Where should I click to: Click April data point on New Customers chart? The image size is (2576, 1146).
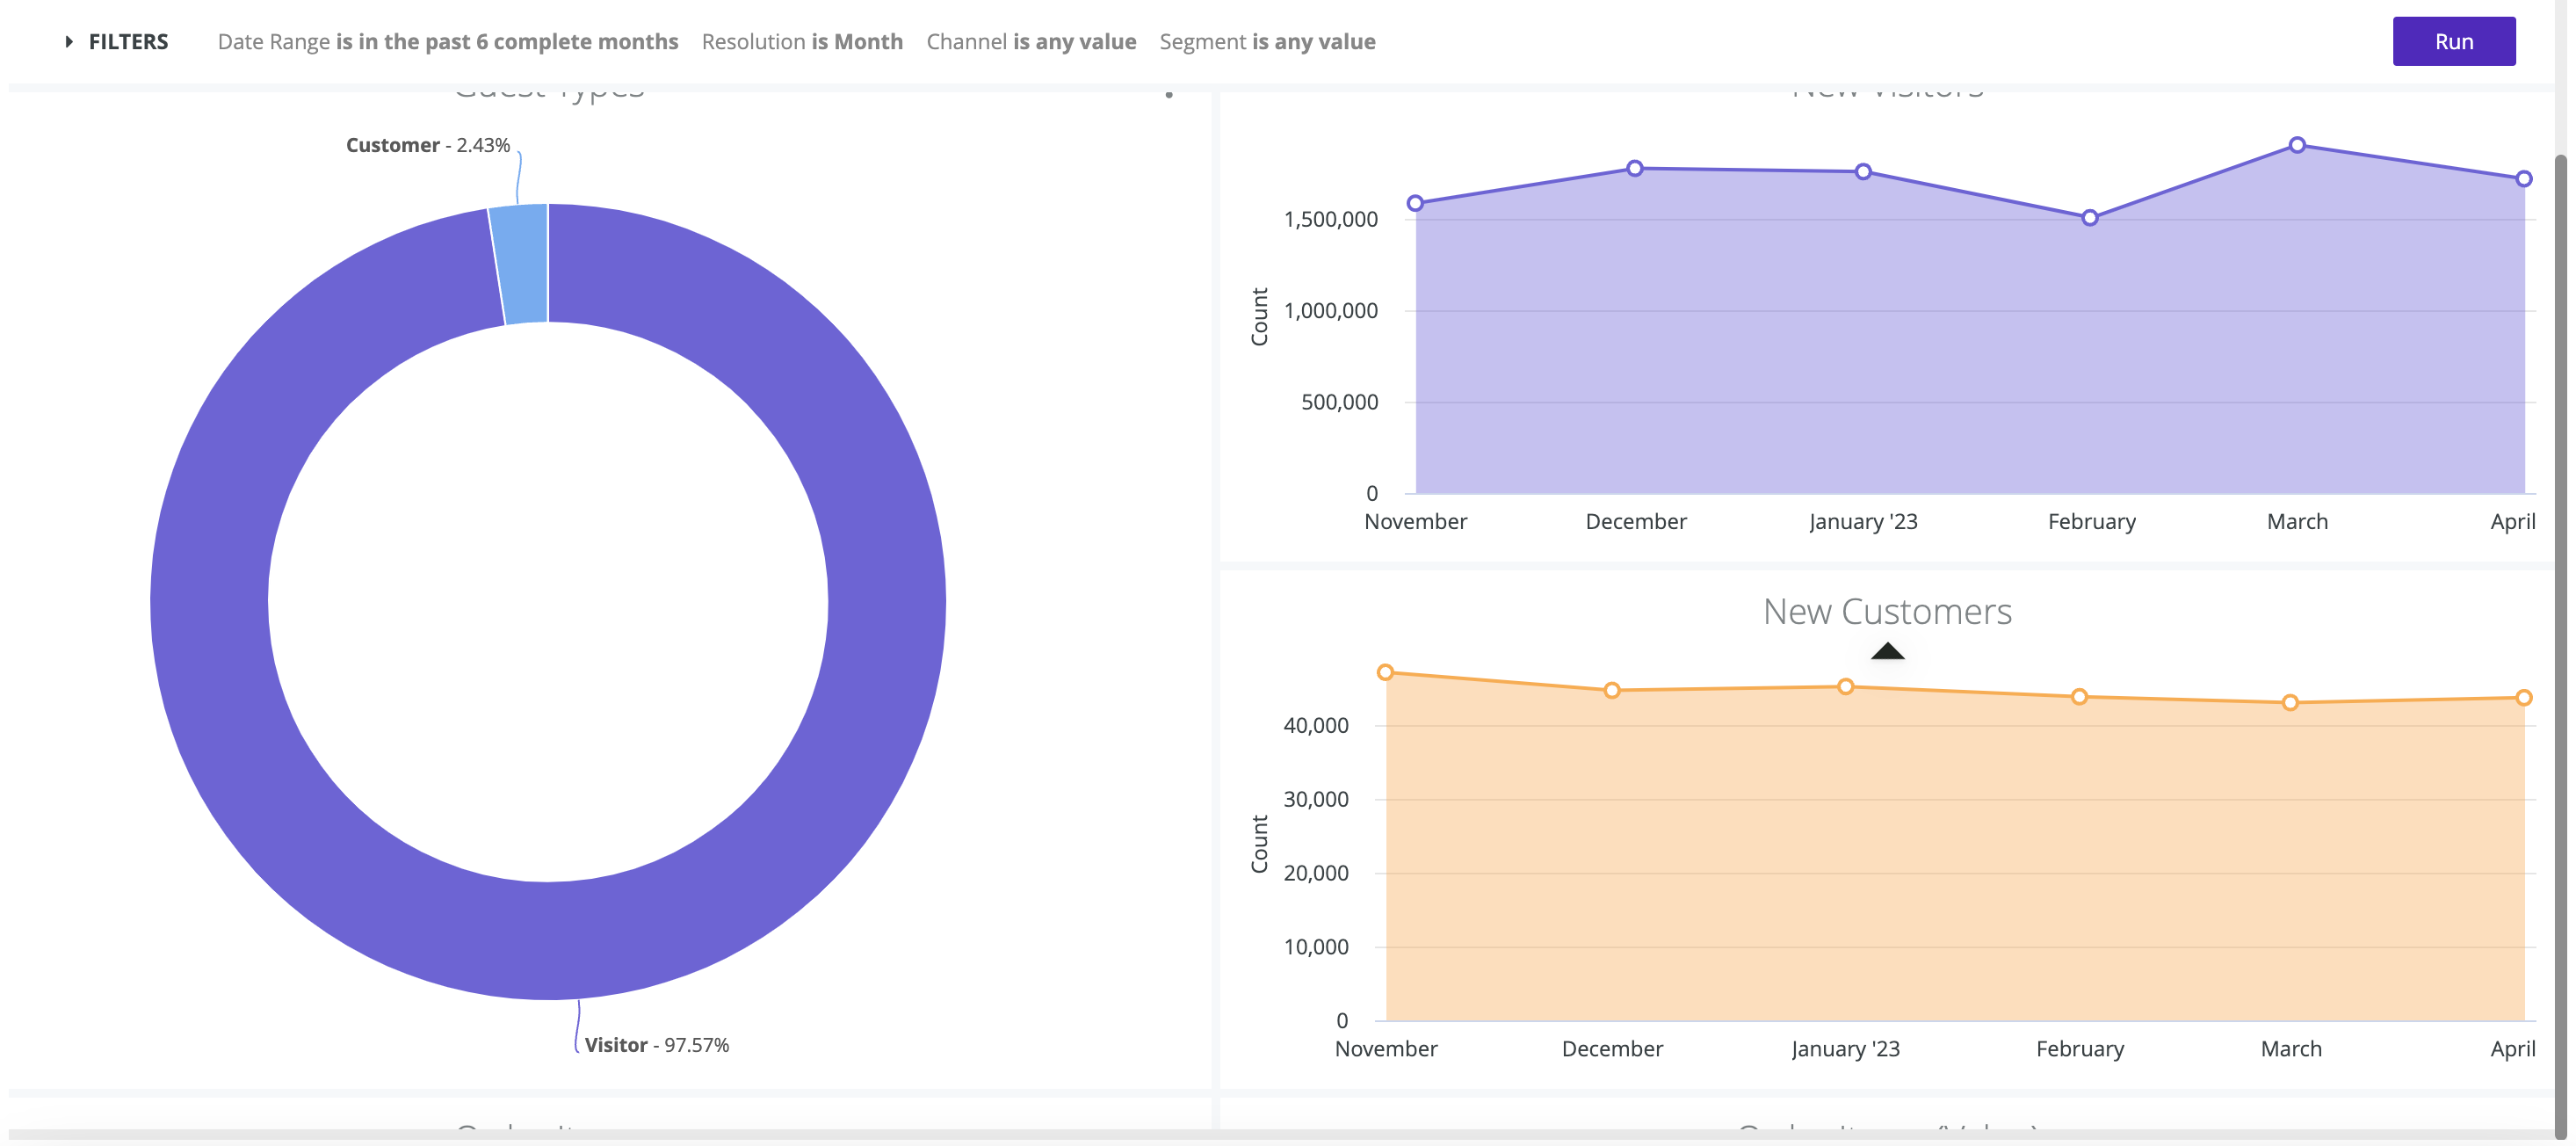[x=2522, y=697]
